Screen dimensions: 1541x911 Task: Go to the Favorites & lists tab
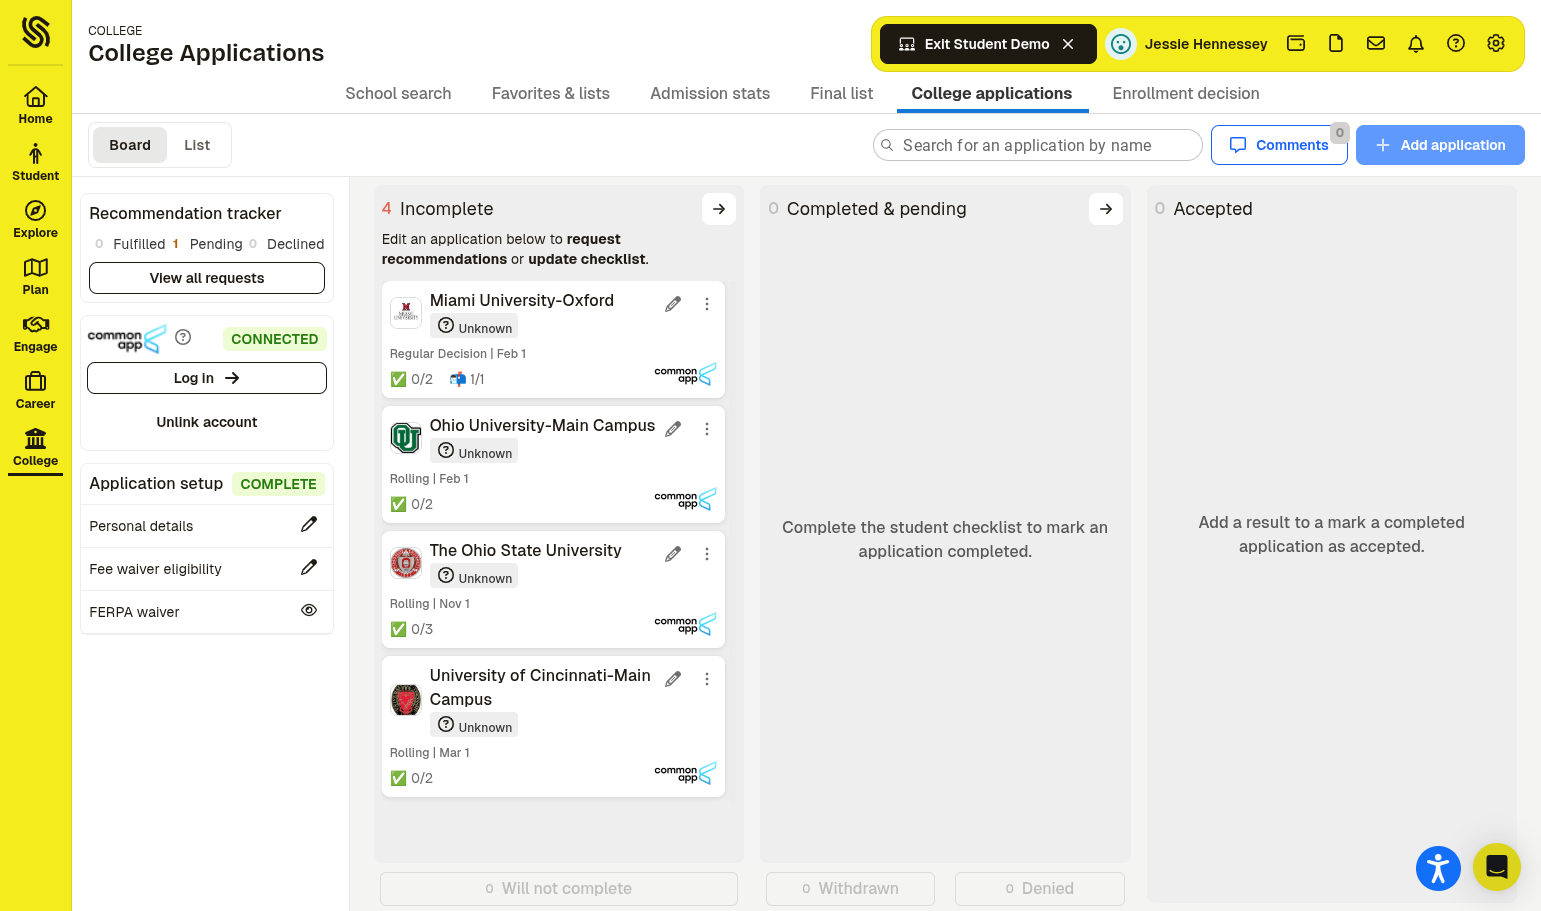click(551, 93)
